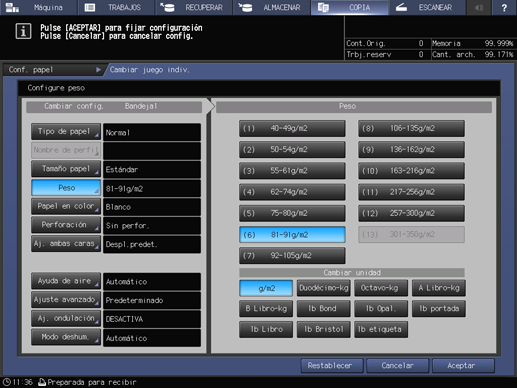Open Aj. ondulación setting

tap(66, 318)
